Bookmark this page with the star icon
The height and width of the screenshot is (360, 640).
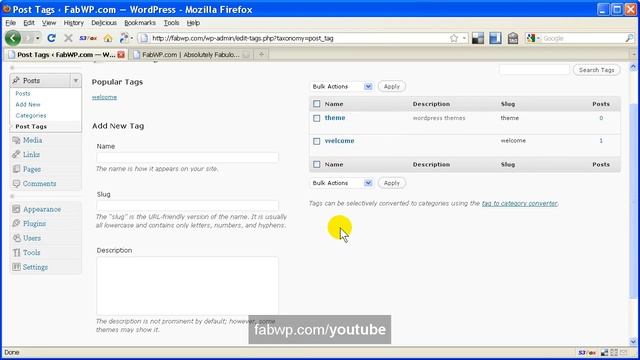click(454, 38)
